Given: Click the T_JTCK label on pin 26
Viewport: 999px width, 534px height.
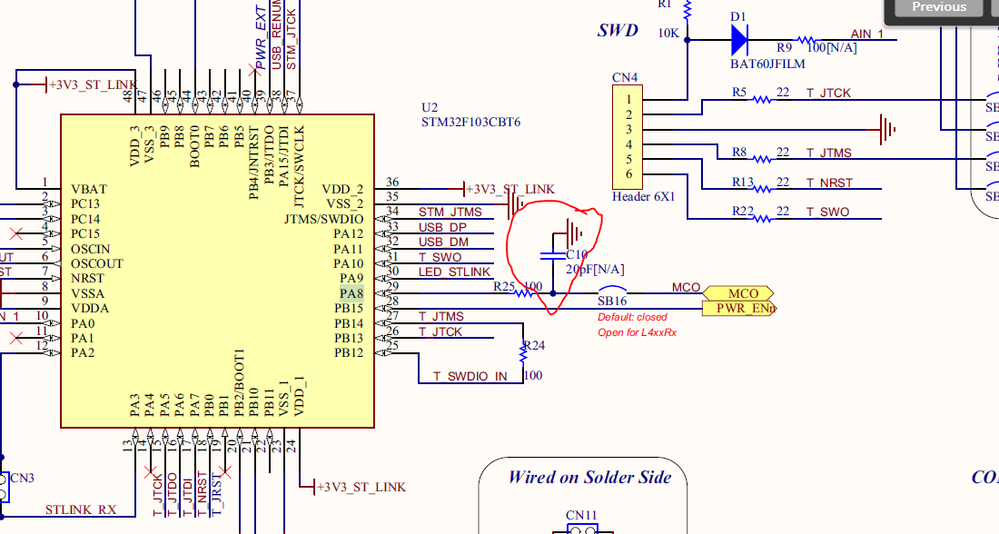Looking at the screenshot, I should (x=440, y=332).
